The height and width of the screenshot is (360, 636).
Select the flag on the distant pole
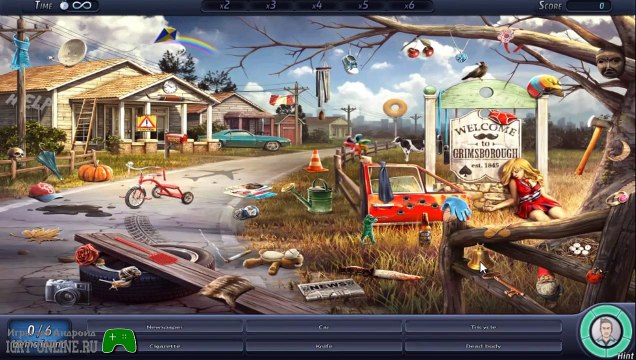click(x=282, y=100)
